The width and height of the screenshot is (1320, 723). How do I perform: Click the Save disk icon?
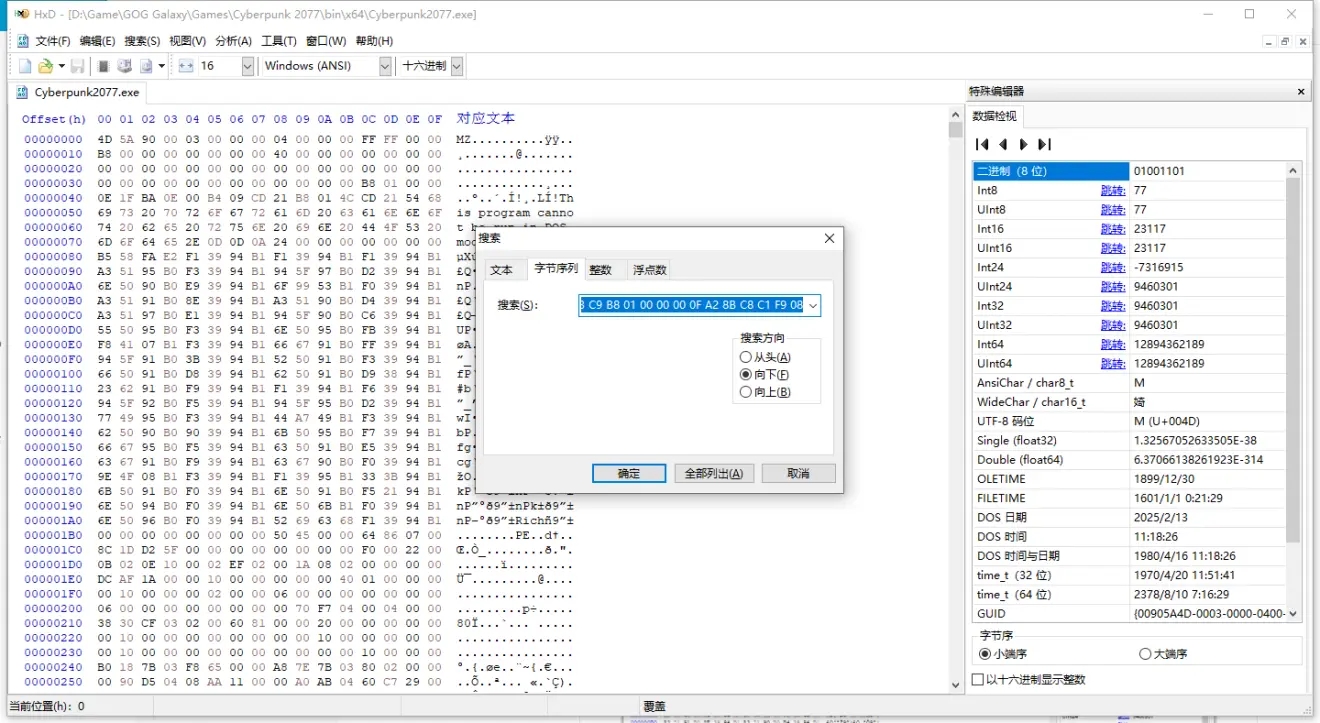77,66
